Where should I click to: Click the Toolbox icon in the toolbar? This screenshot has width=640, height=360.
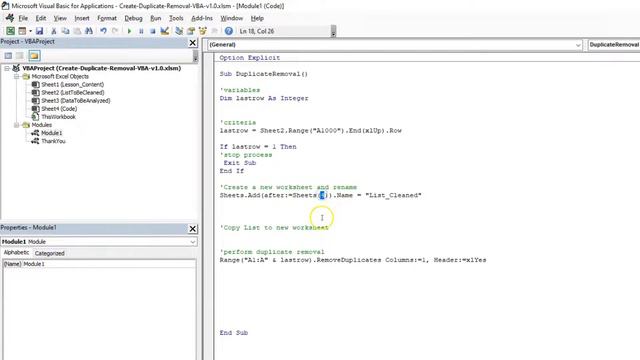214,31
